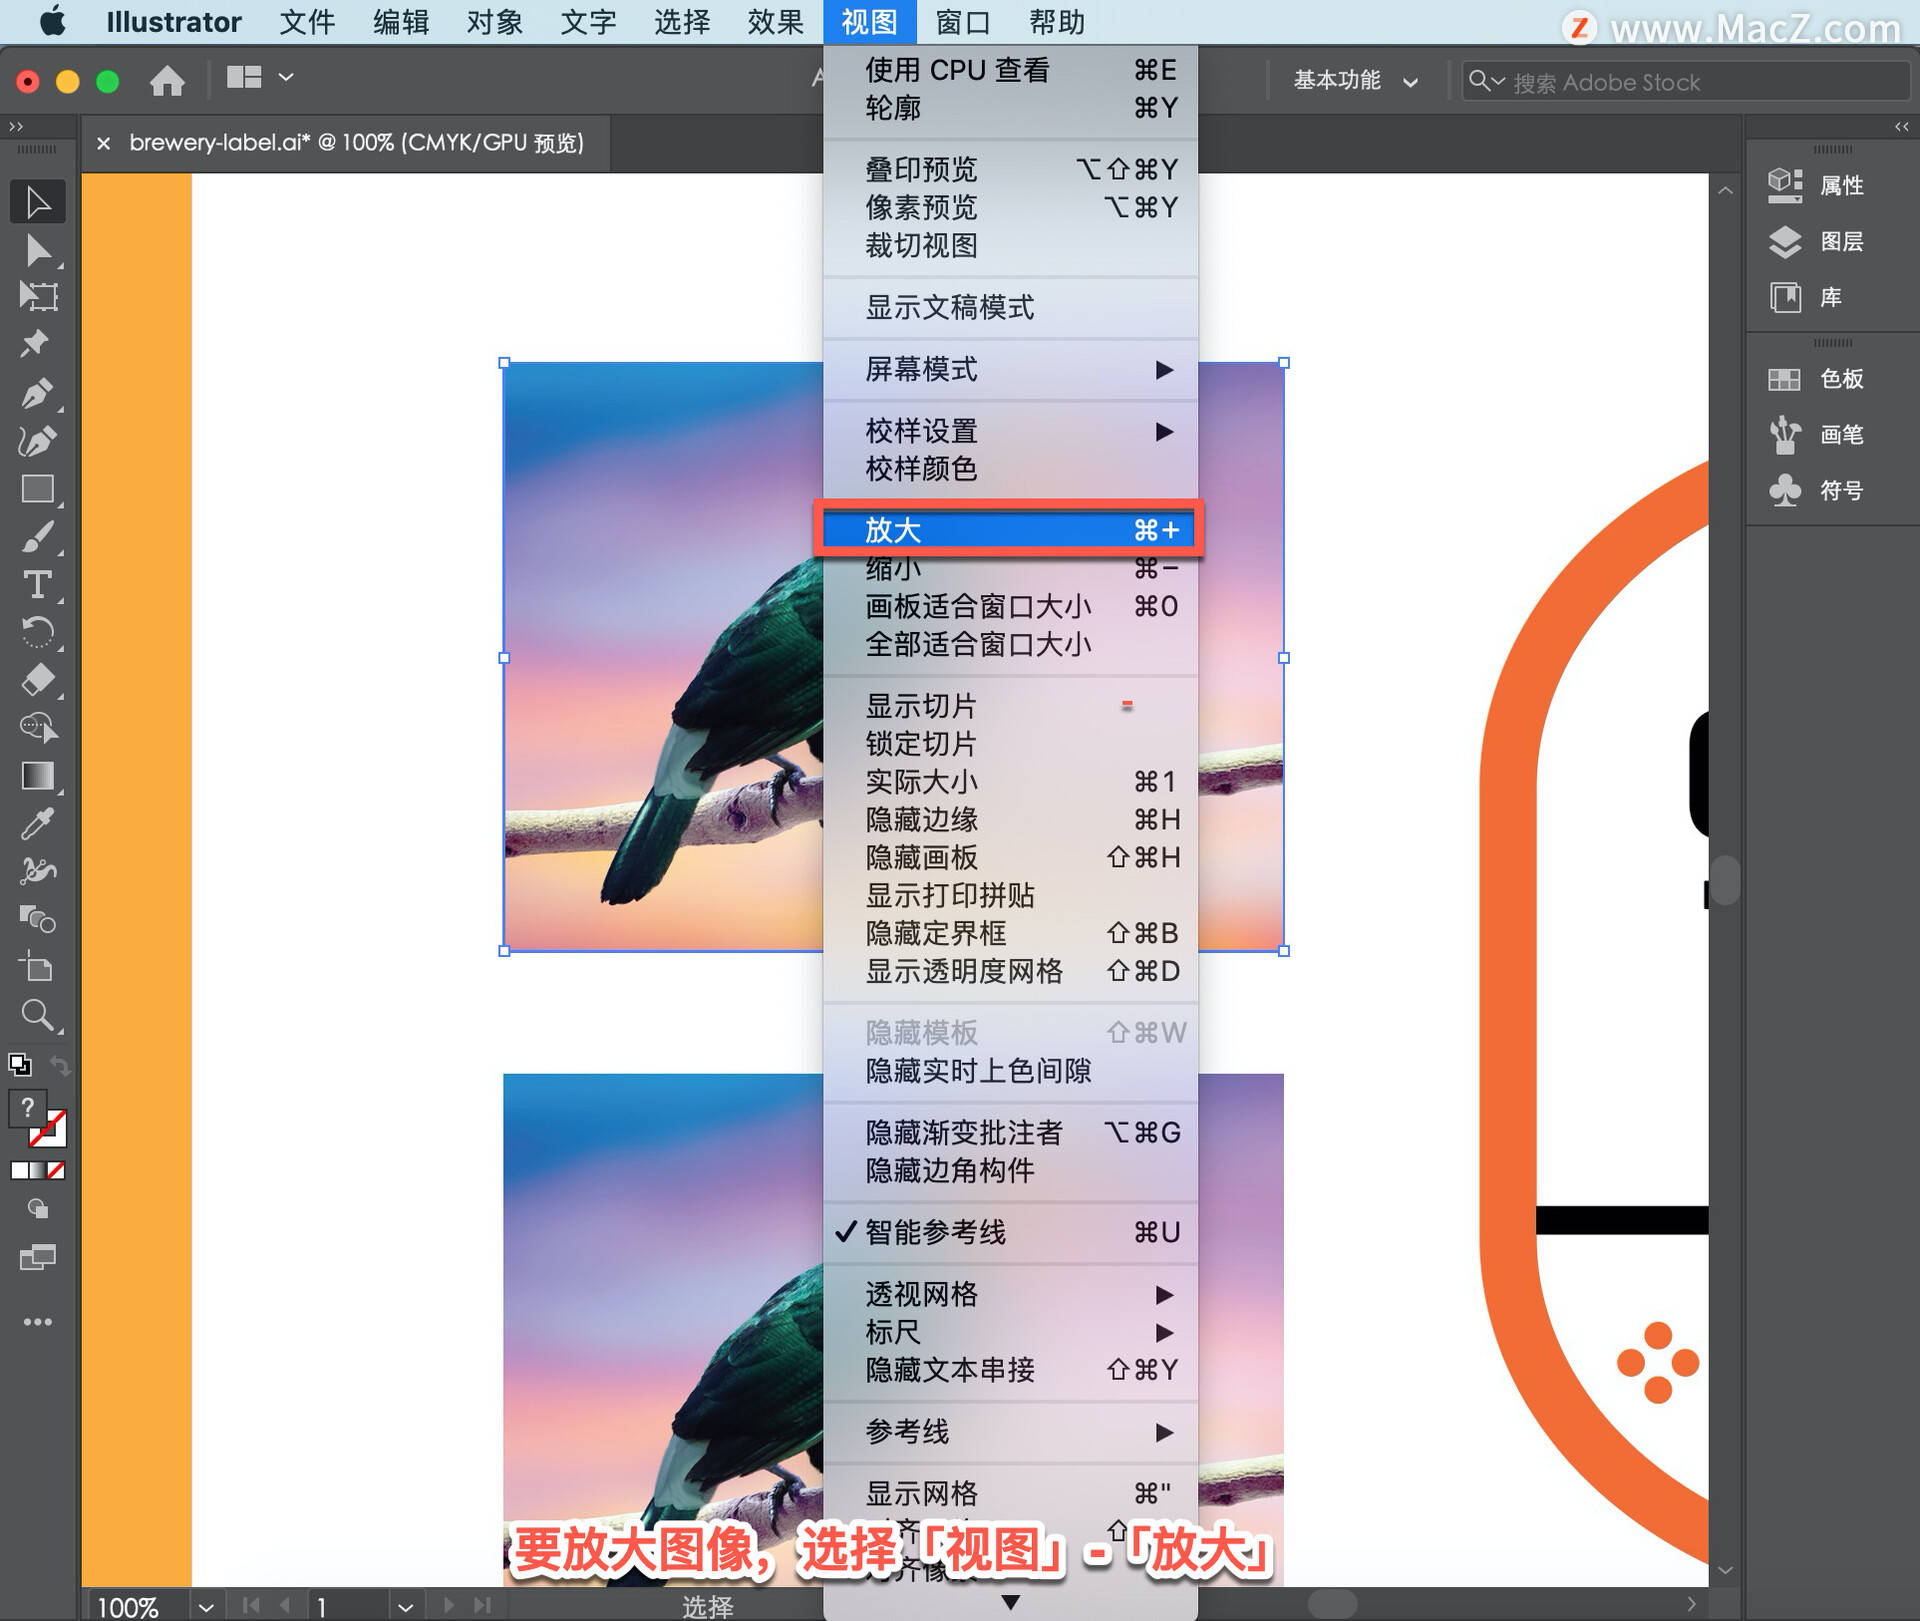Open the Essentials workspace dropdown
This screenshot has width=1920, height=1621.
coord(1355,81)
